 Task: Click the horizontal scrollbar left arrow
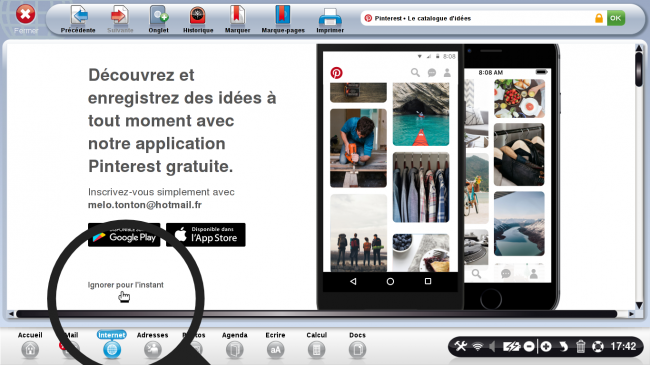[11, 314]
